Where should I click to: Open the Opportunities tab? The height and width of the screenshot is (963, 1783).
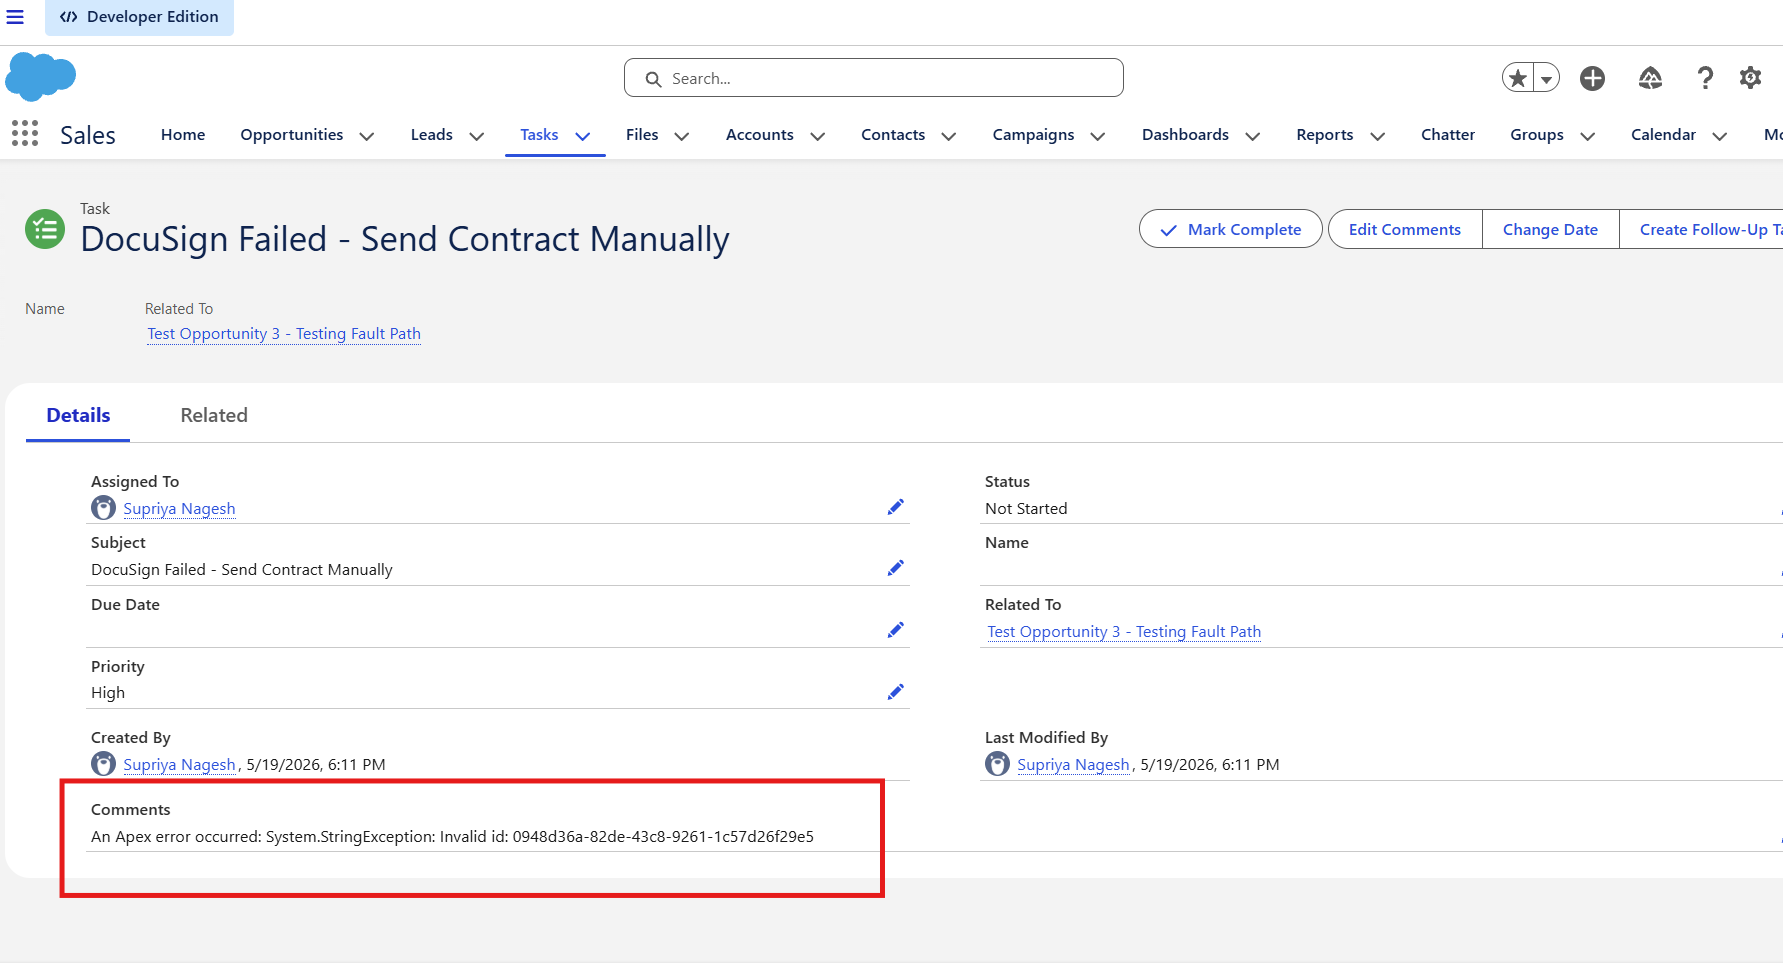(x=291, y=135)
